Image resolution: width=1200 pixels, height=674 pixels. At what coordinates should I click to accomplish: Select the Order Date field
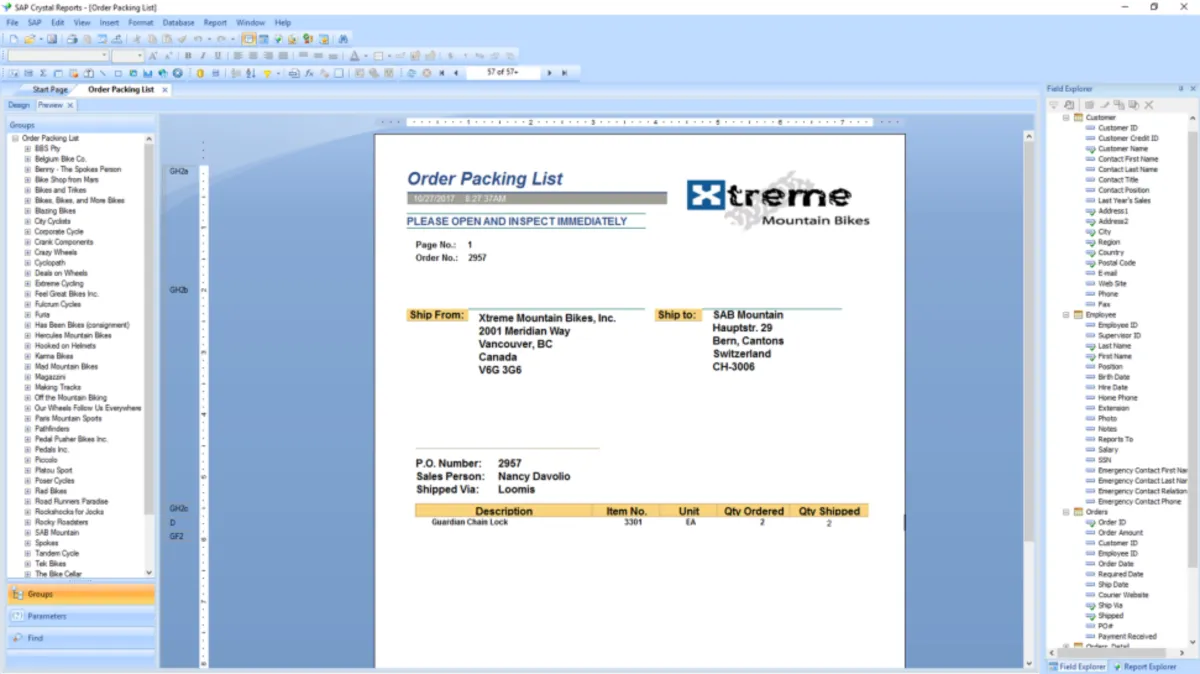click(x=1116, y=563)
